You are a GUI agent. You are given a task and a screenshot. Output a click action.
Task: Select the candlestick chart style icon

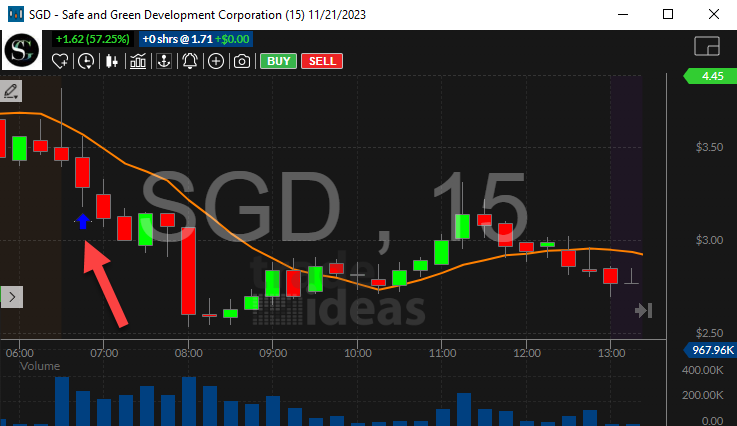pos(112,61)
